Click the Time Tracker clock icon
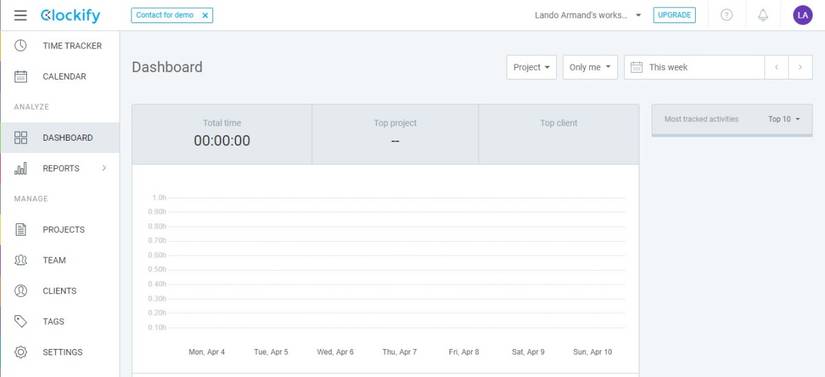 click(21, 46)
